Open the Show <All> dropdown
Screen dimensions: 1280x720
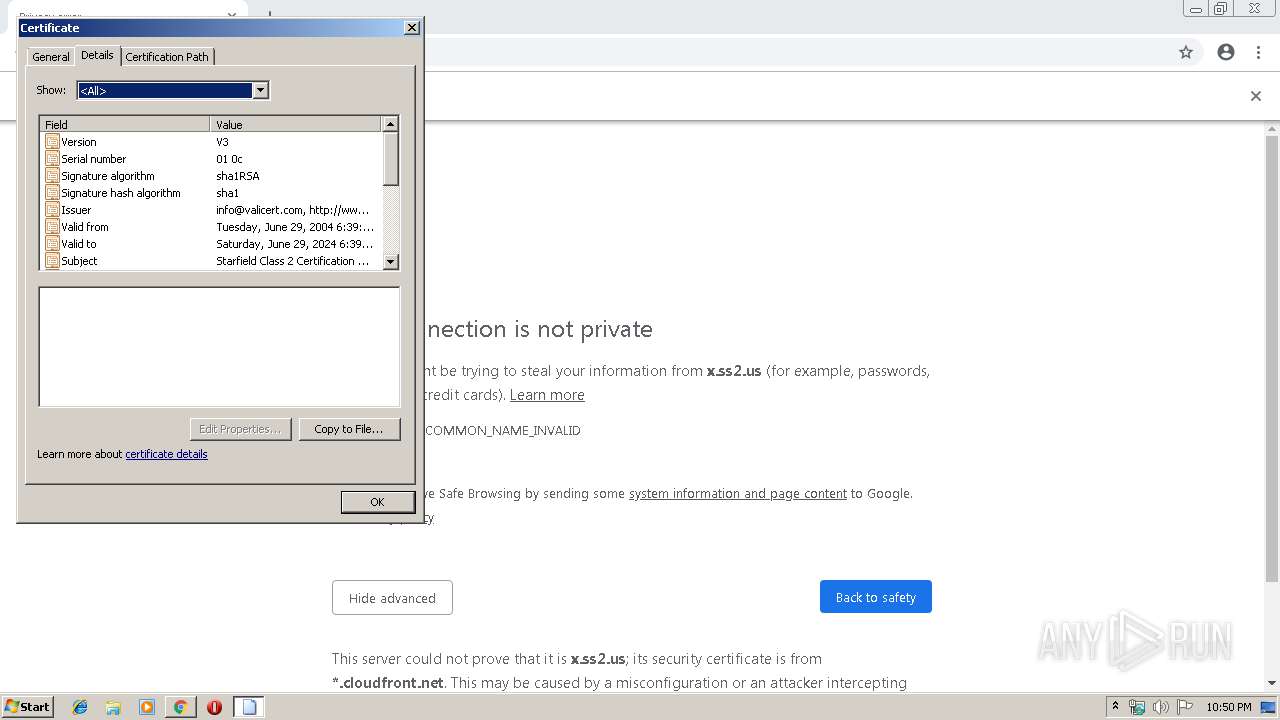pos(172,90)
